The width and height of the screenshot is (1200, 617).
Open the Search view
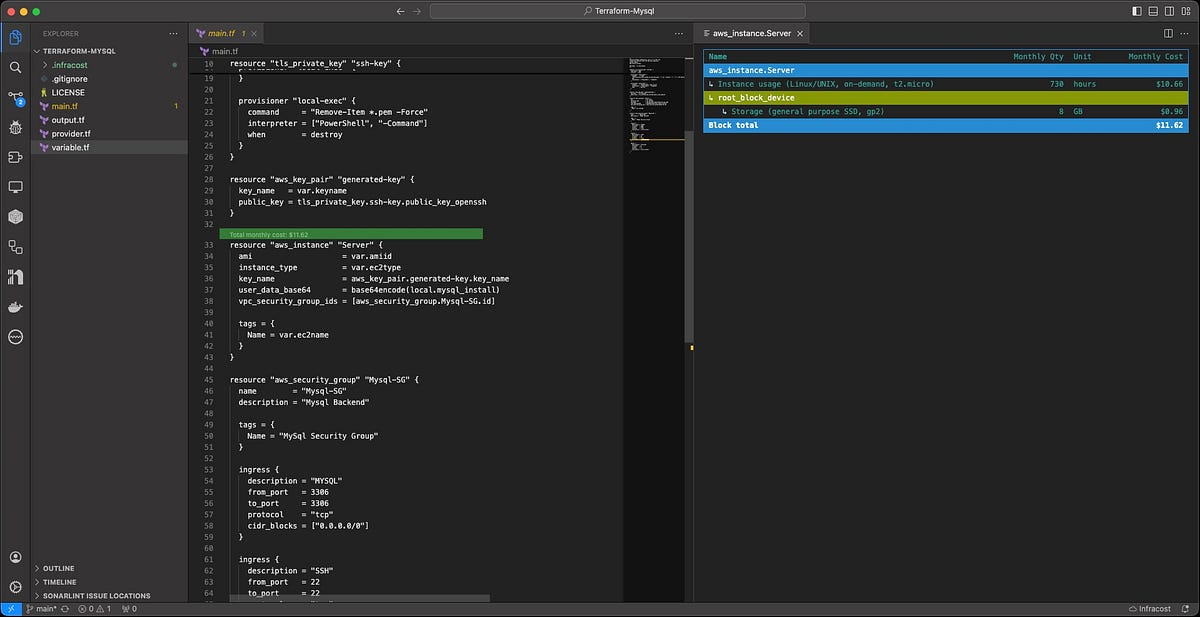click(x=14, y=67)
